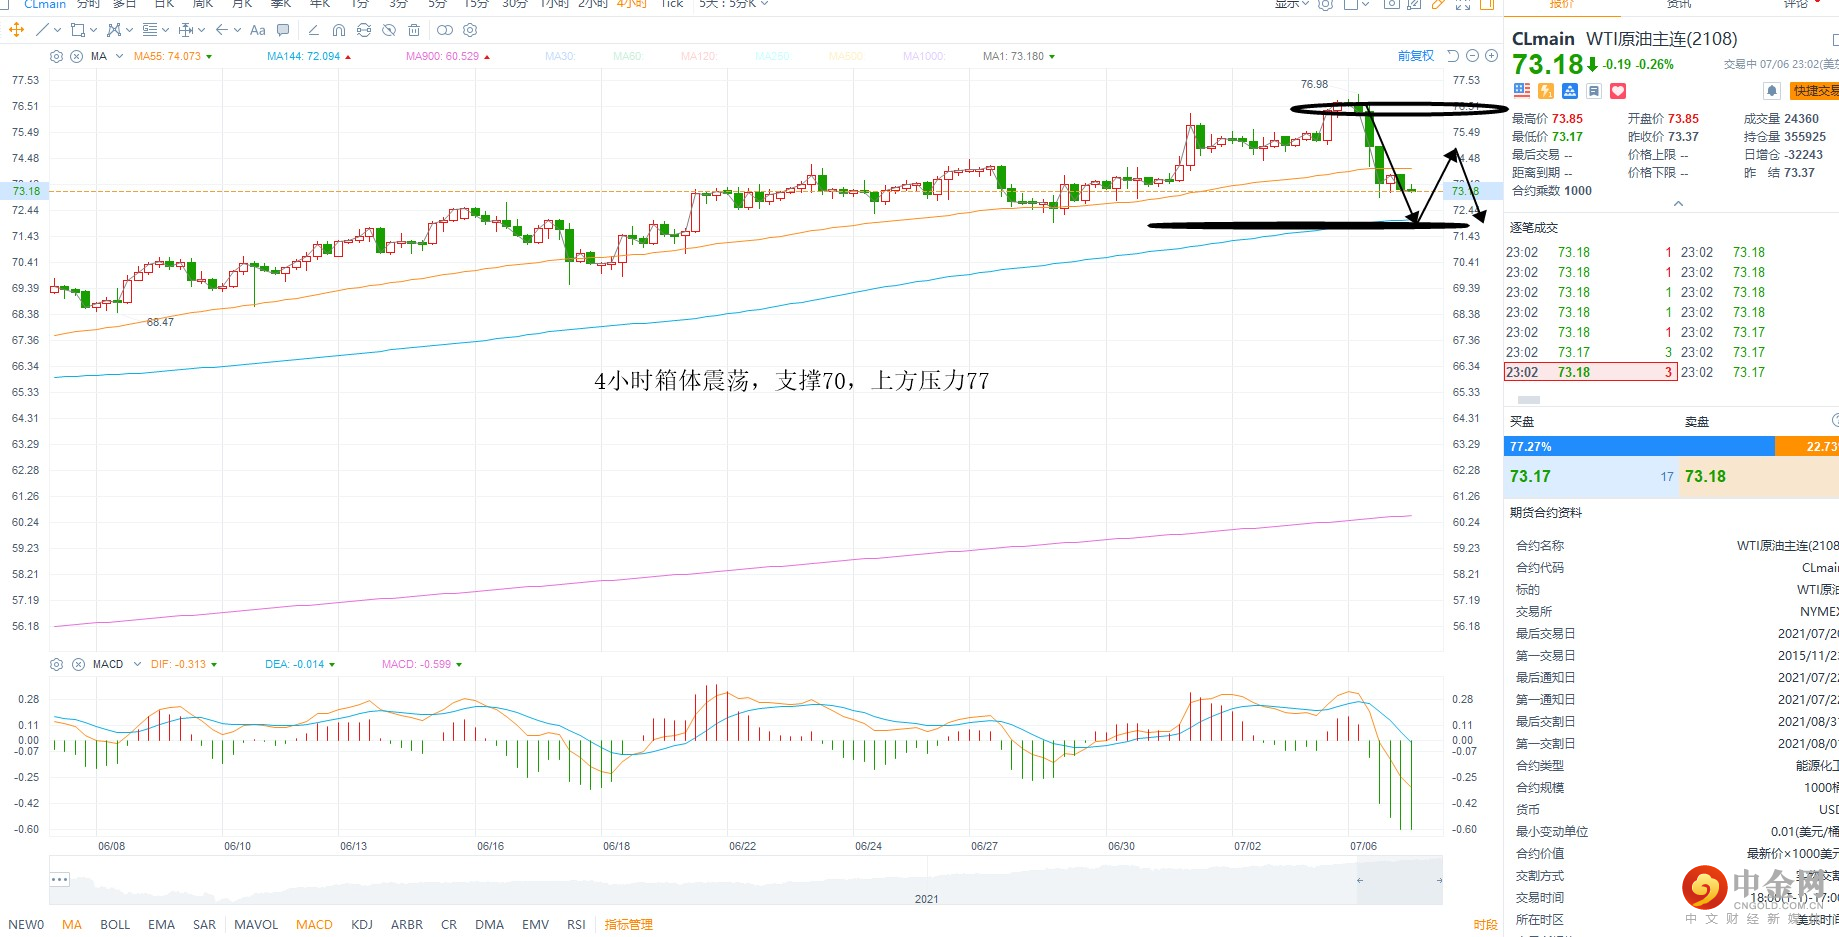Click the US flag market icon
This screenshot has height=937, width=1839.
[1522, 91]
